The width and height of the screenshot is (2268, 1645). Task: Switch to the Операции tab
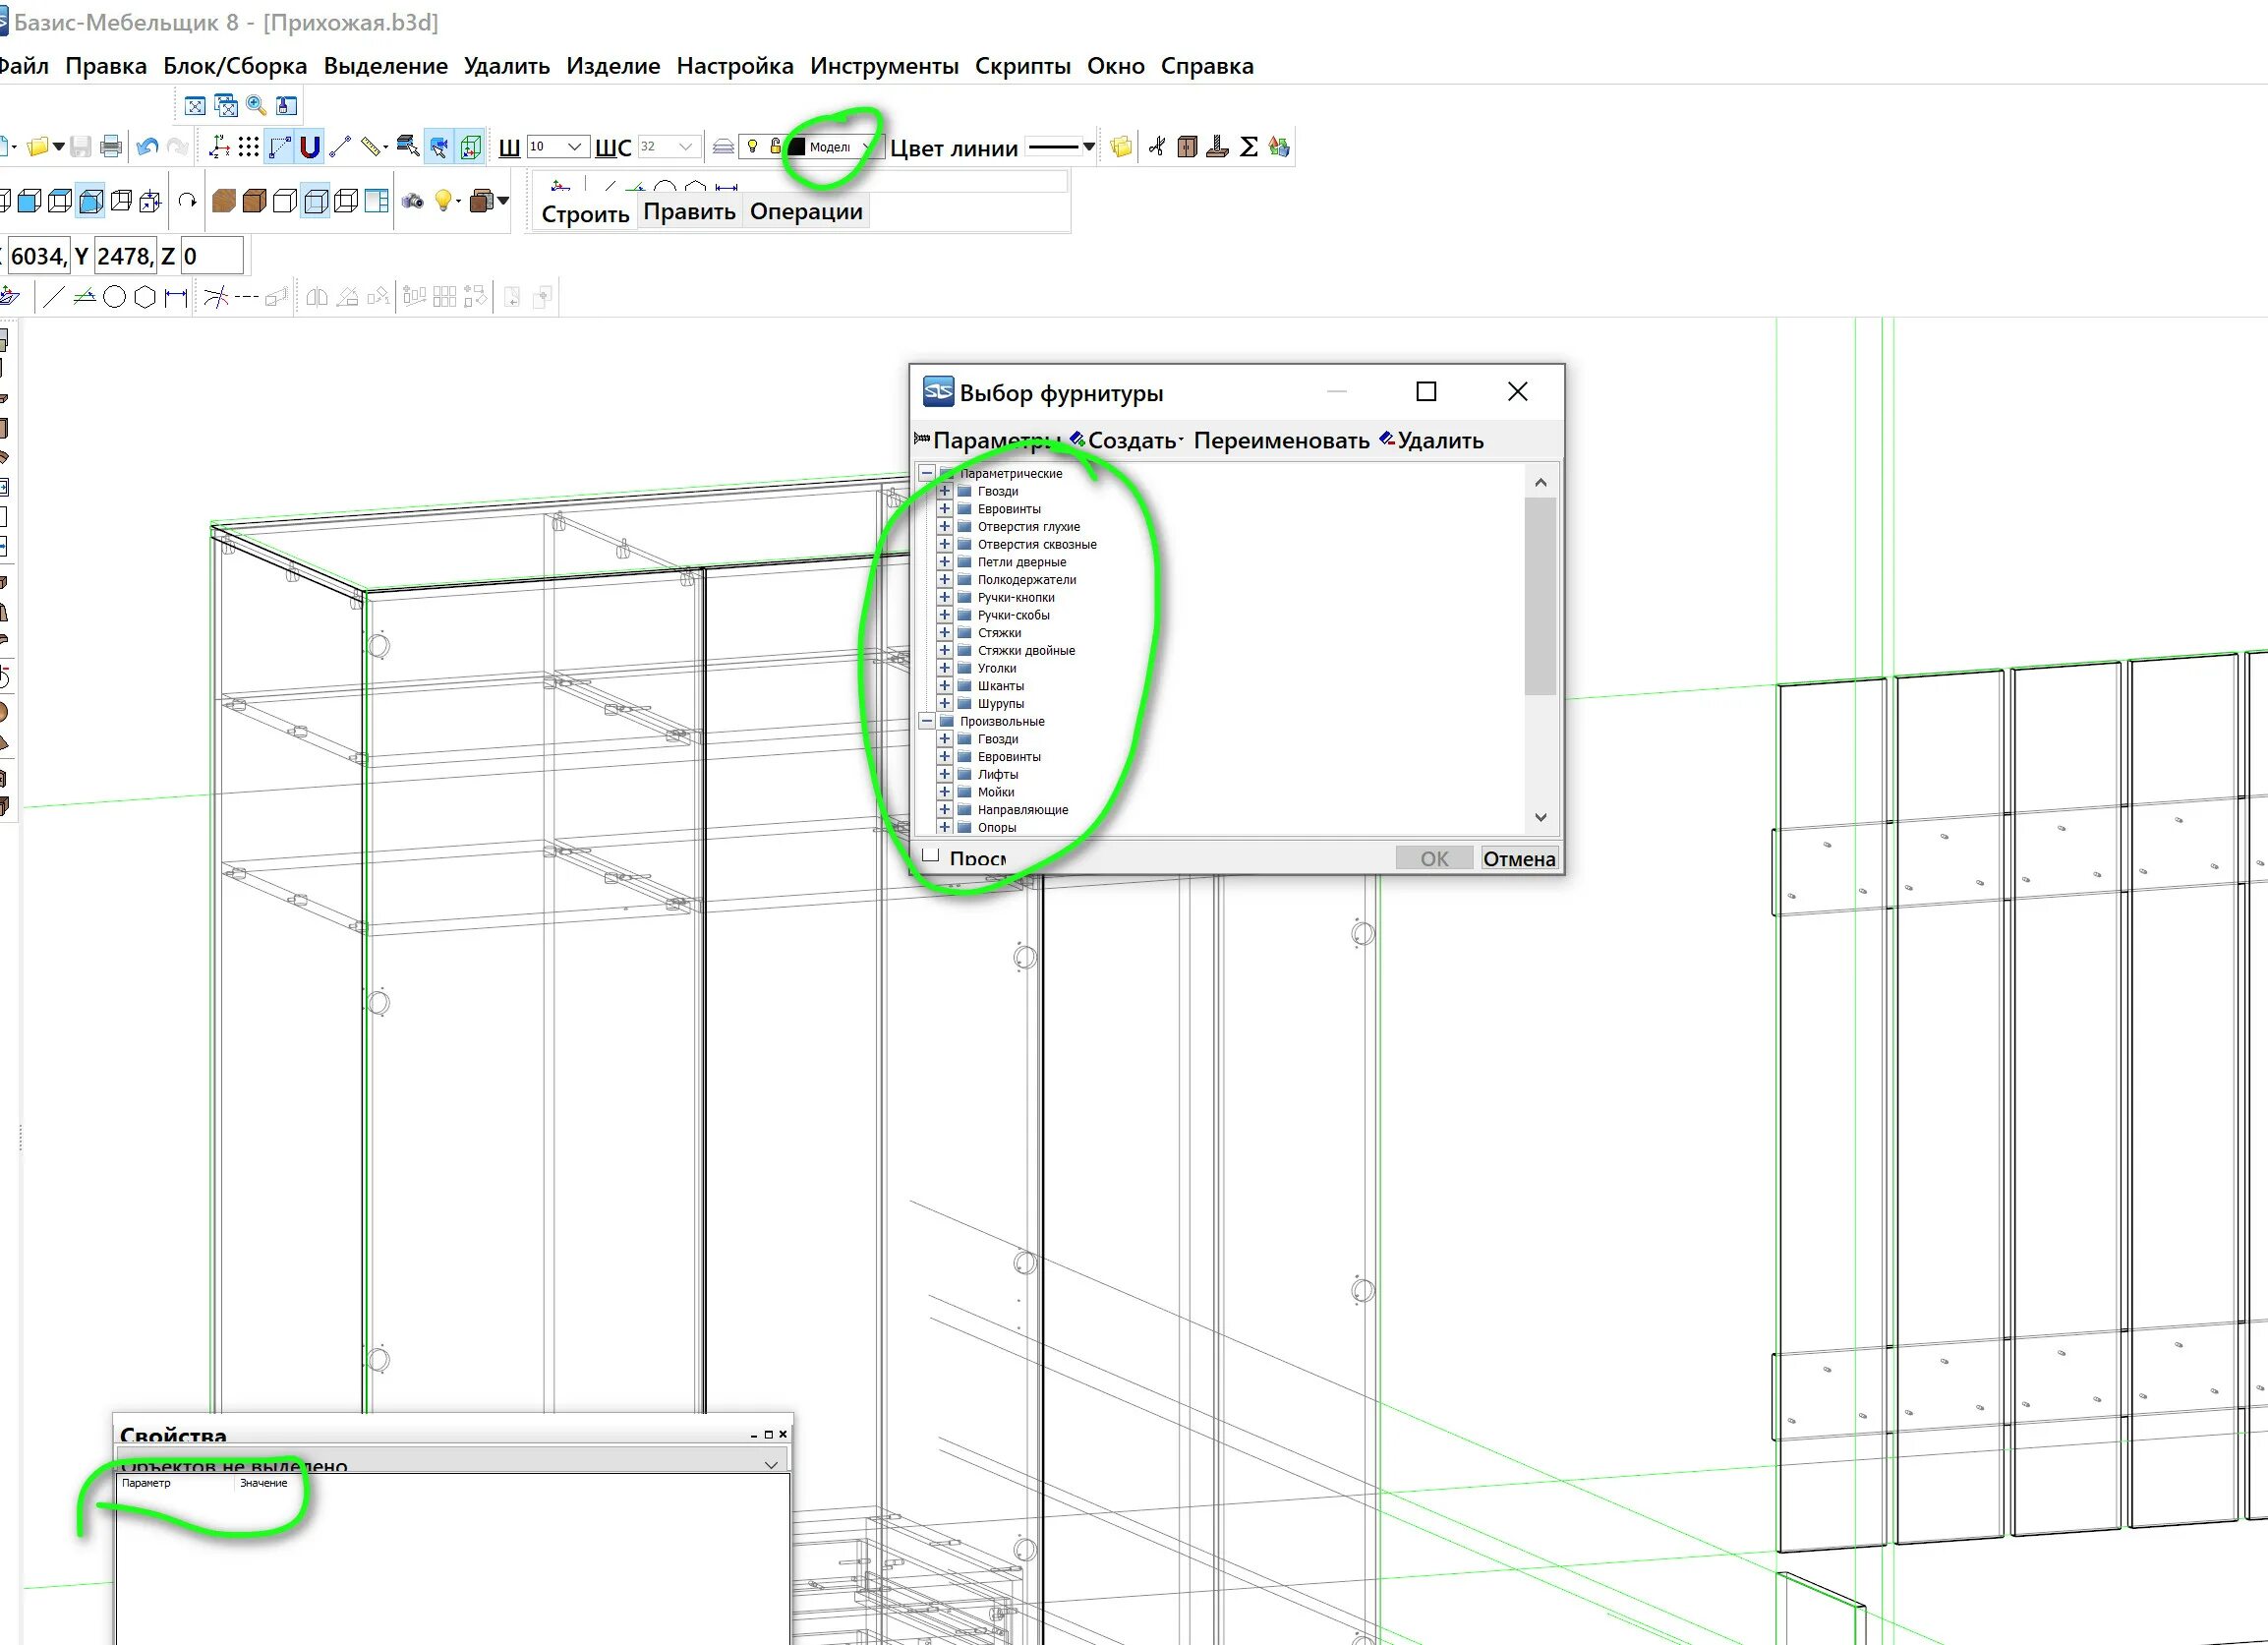(x=806, y=212)
